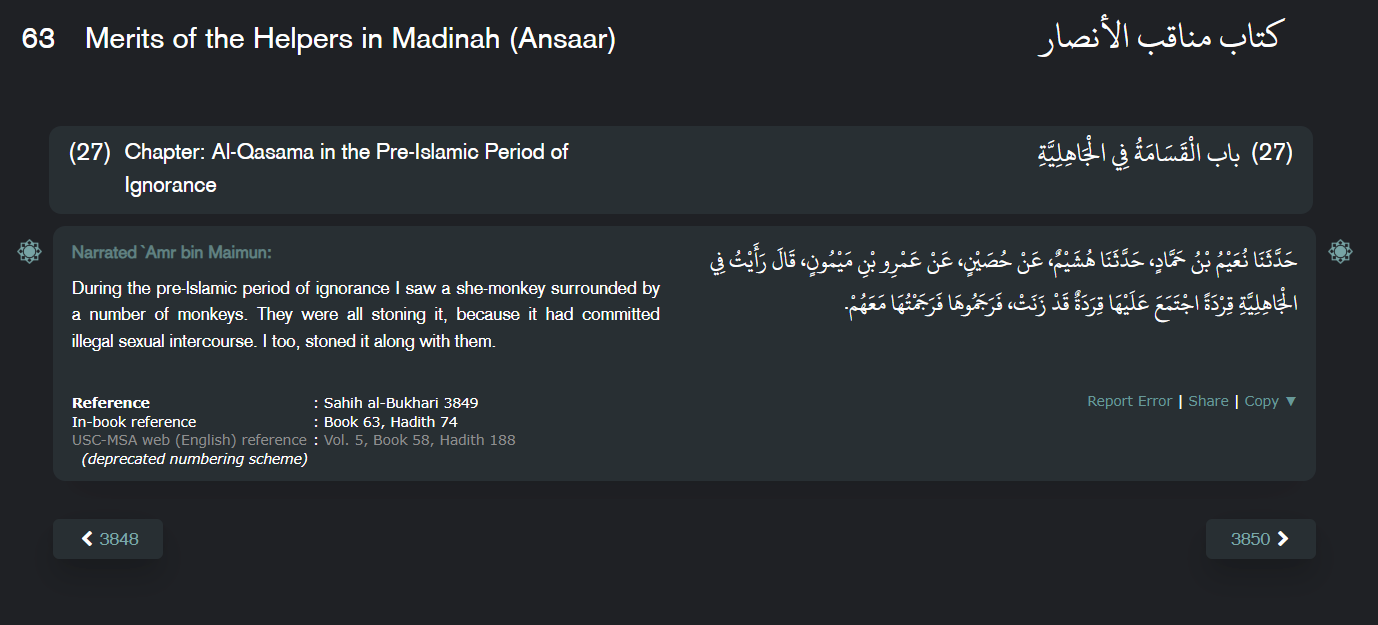Open the Copy dropdown arrow

(x=1290, y=401)
